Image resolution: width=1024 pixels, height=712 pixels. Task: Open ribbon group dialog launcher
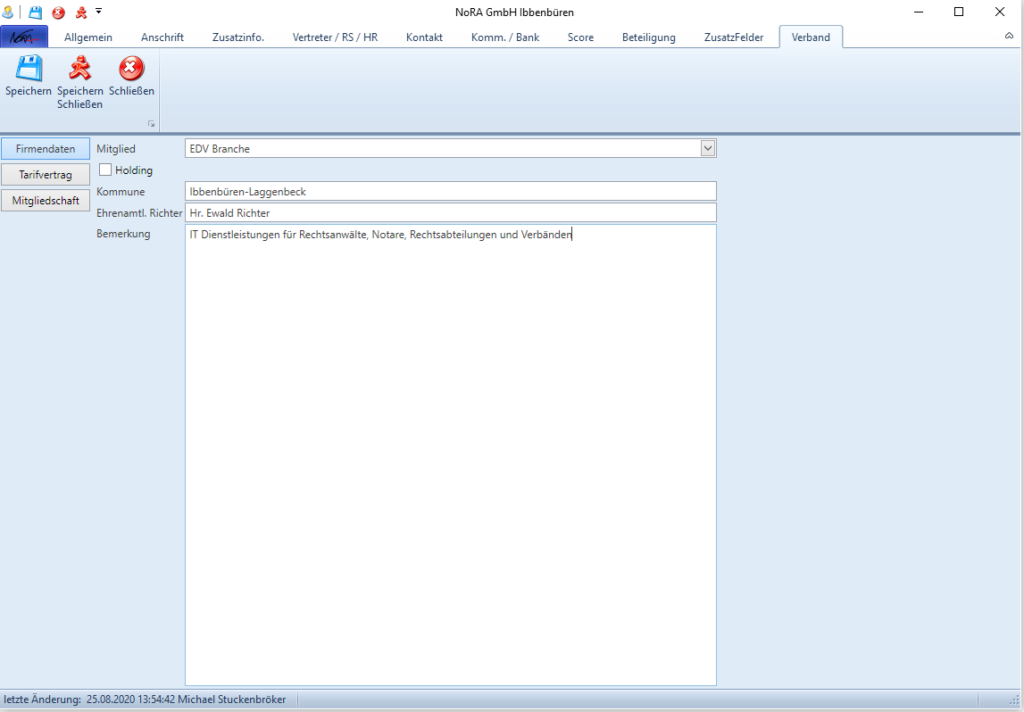pos(152,124)
